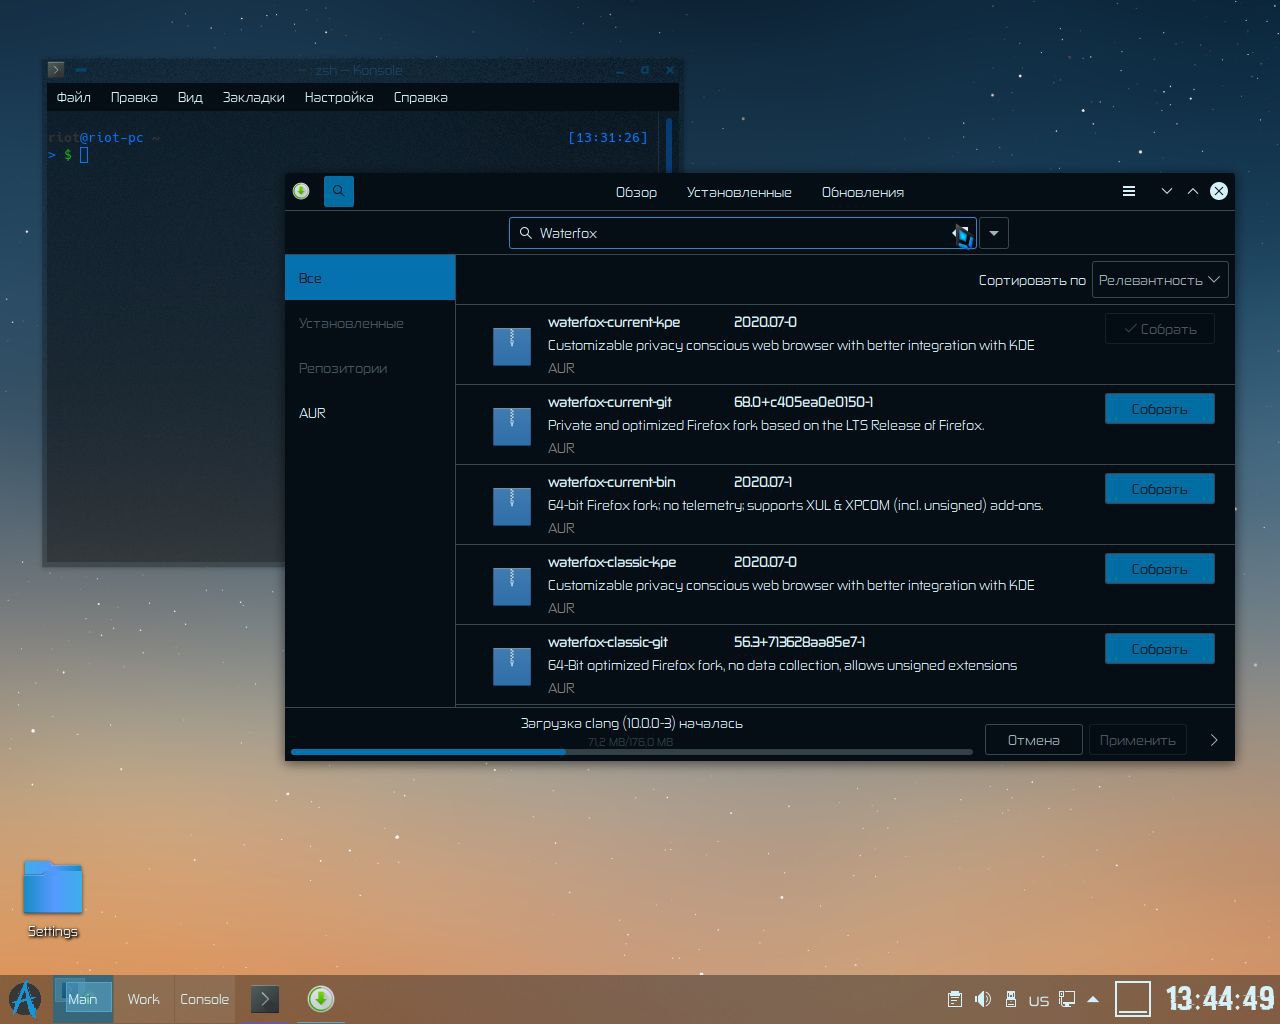Image resolution: width=1280 pixels, height=1024 pixels.
Task: Switch to Konsole from the taskbar
Action: (264, 999)
